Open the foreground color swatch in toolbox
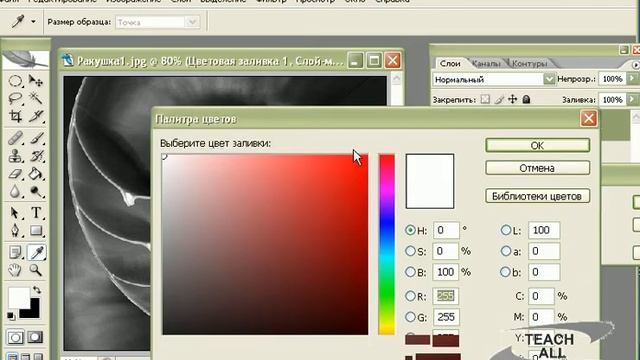 (x=19, y=298)
